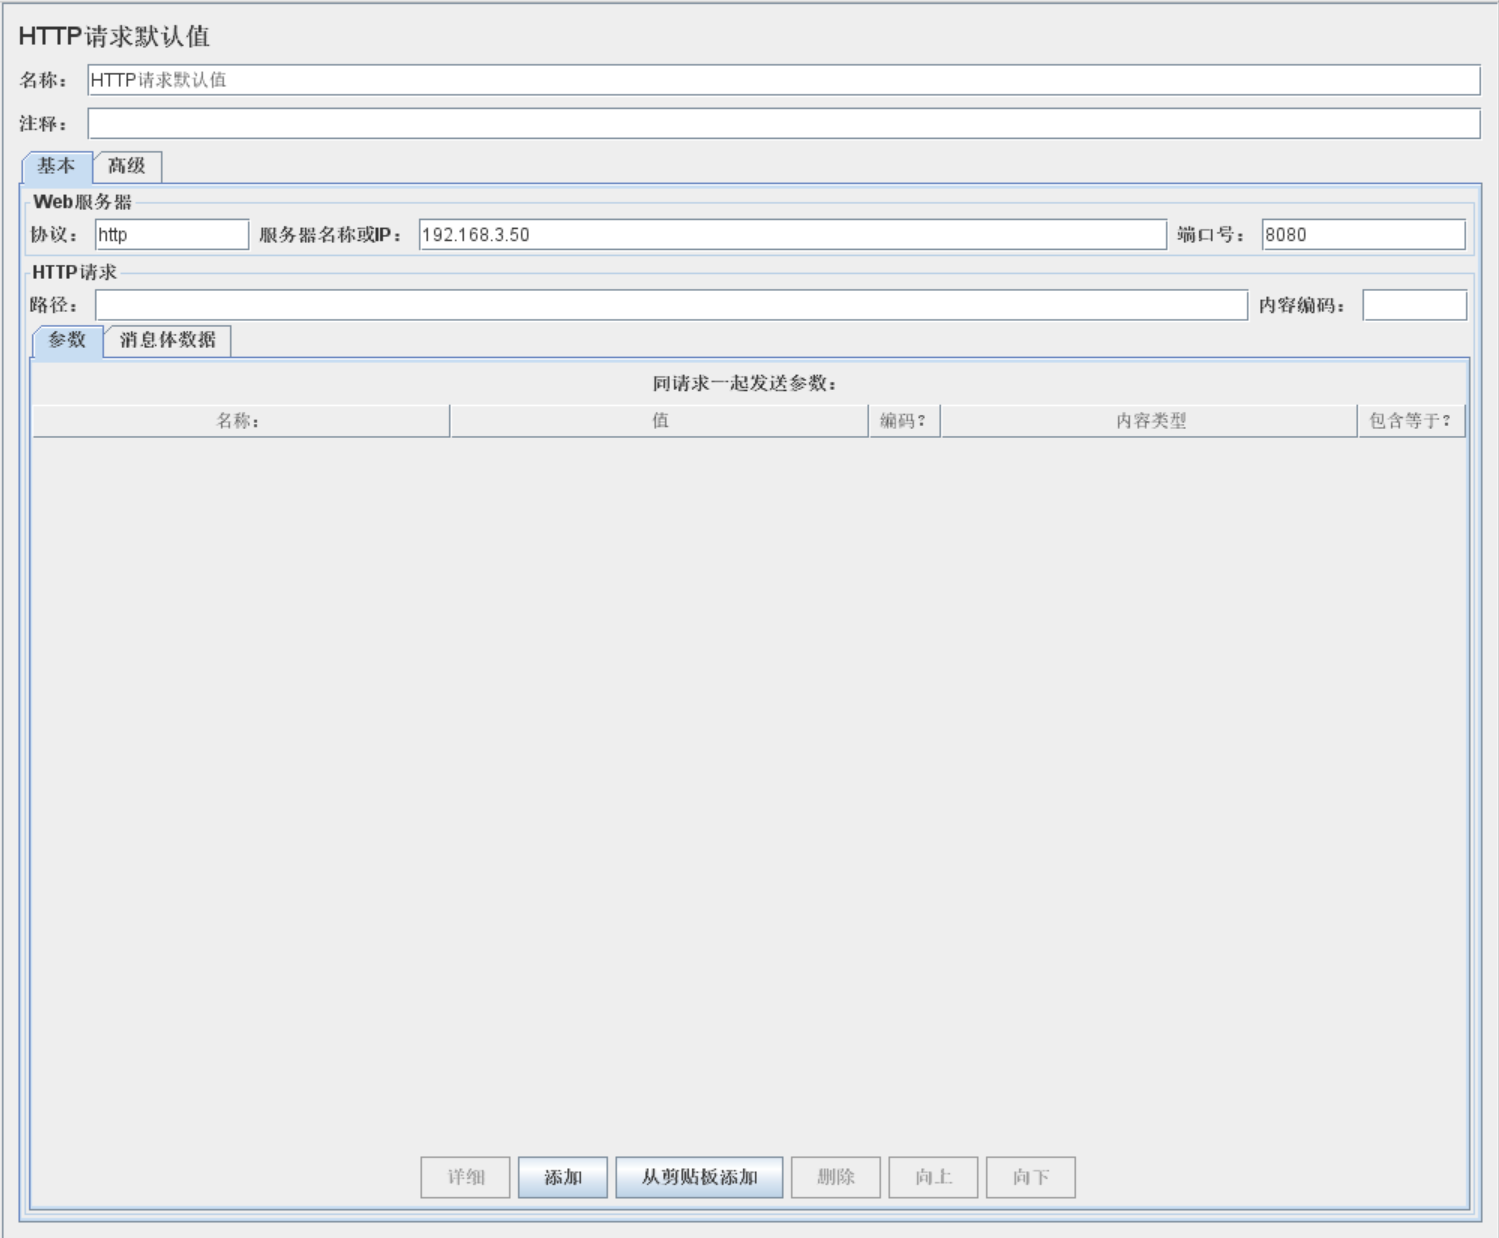Select the 参数 tab
The width and height of the screenshot is (1499, 1238).
(x=63, y=340)
